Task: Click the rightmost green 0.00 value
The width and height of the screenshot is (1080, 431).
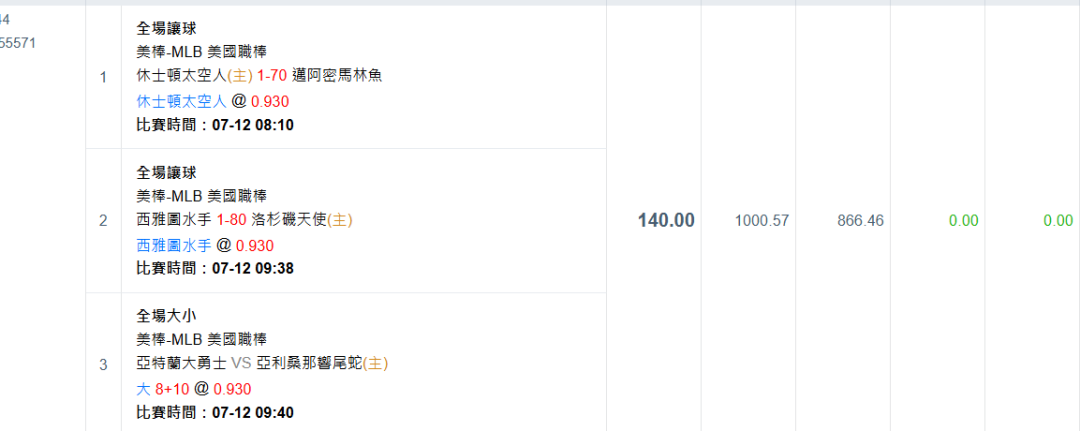Action: click(x=1058, y=221)
